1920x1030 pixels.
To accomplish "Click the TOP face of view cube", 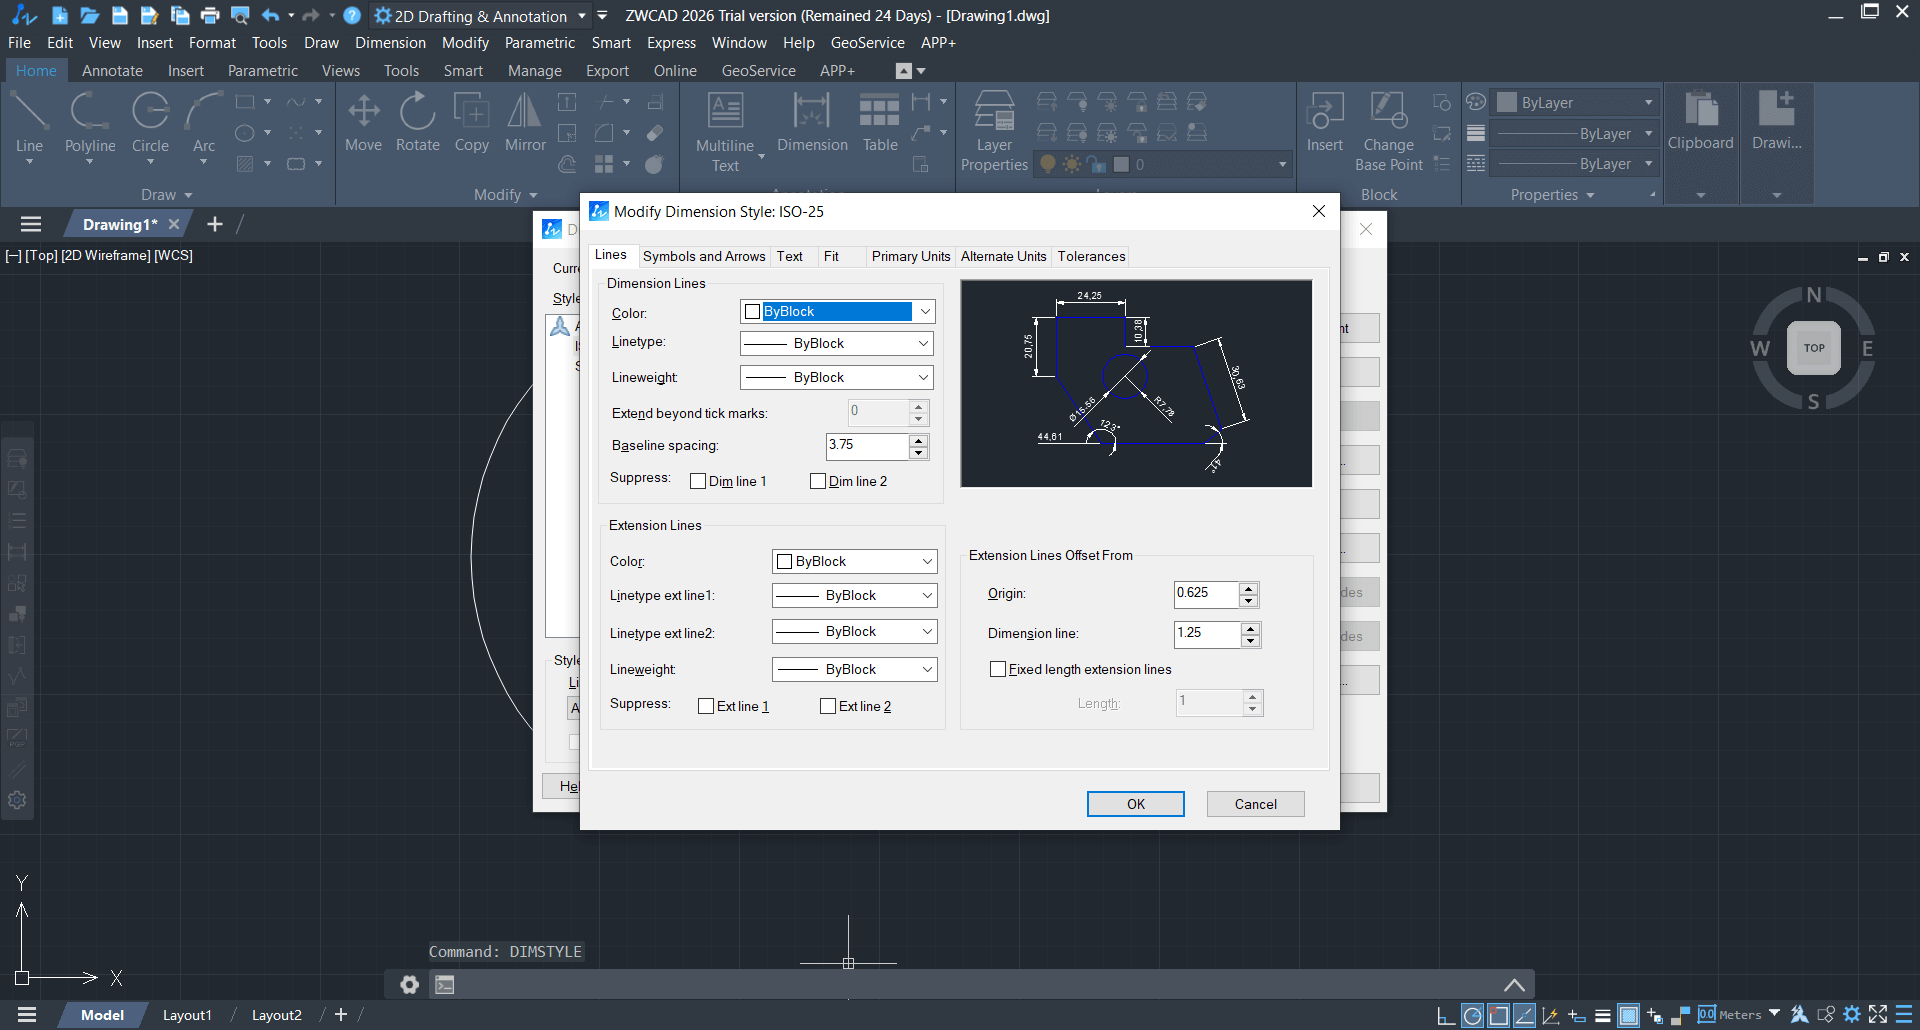I will (x=1814, y=348).
